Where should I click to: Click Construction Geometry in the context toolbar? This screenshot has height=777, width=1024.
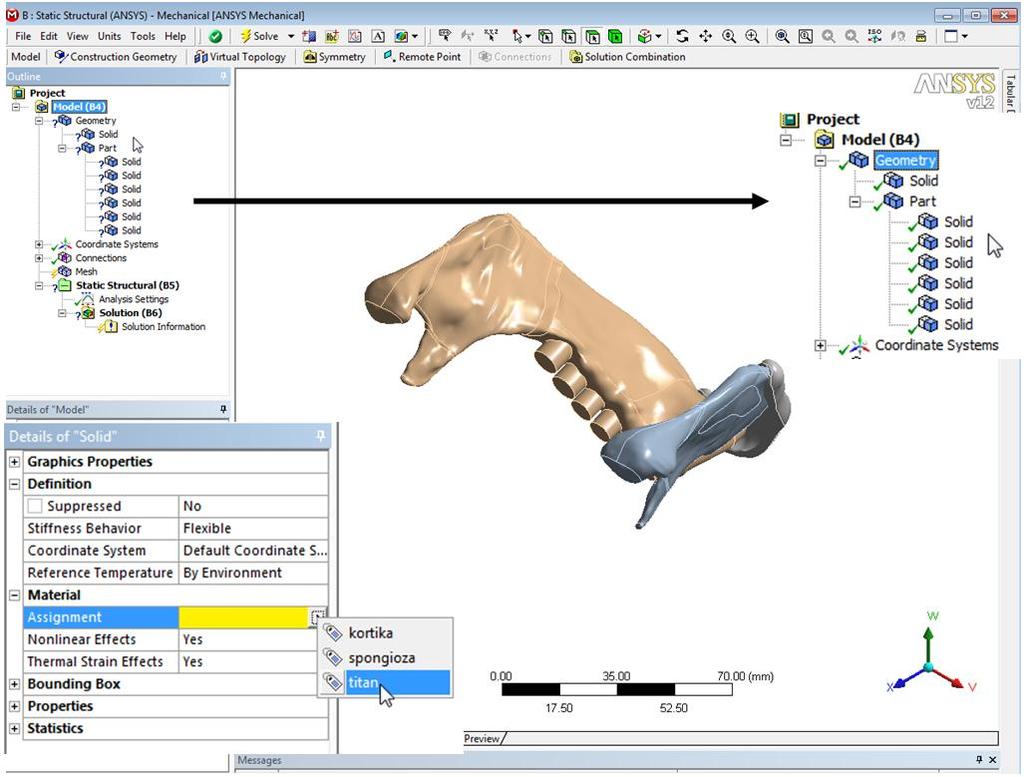pyautogui.click(x=116, y=57)
